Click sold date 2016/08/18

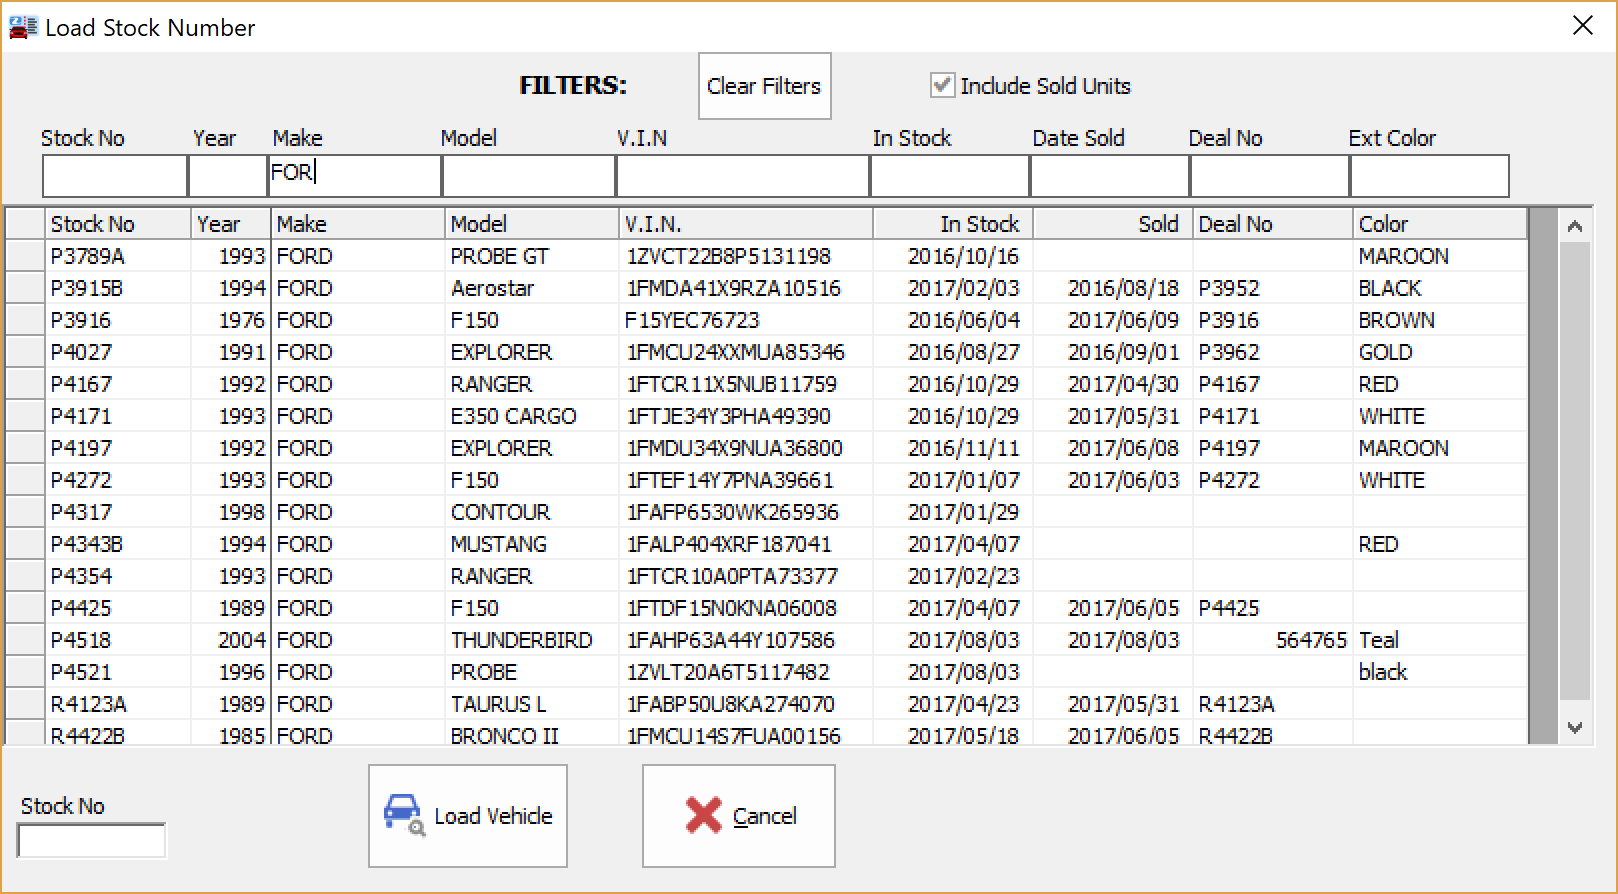pos(1124,288)
